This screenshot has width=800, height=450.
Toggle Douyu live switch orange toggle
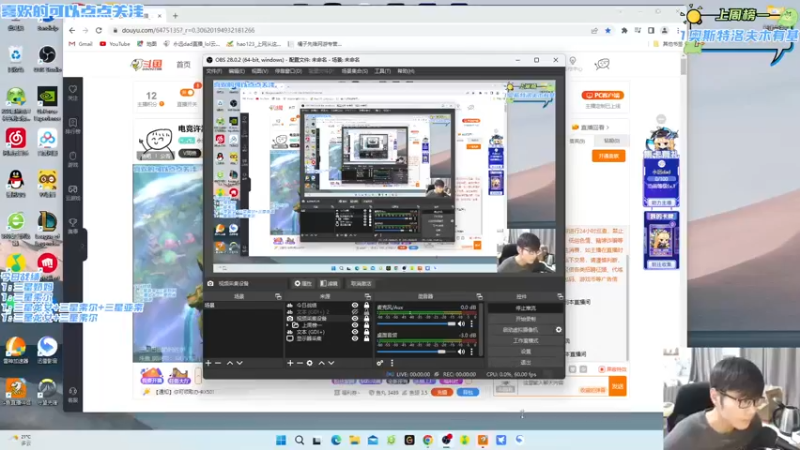(x=187, y=92)
